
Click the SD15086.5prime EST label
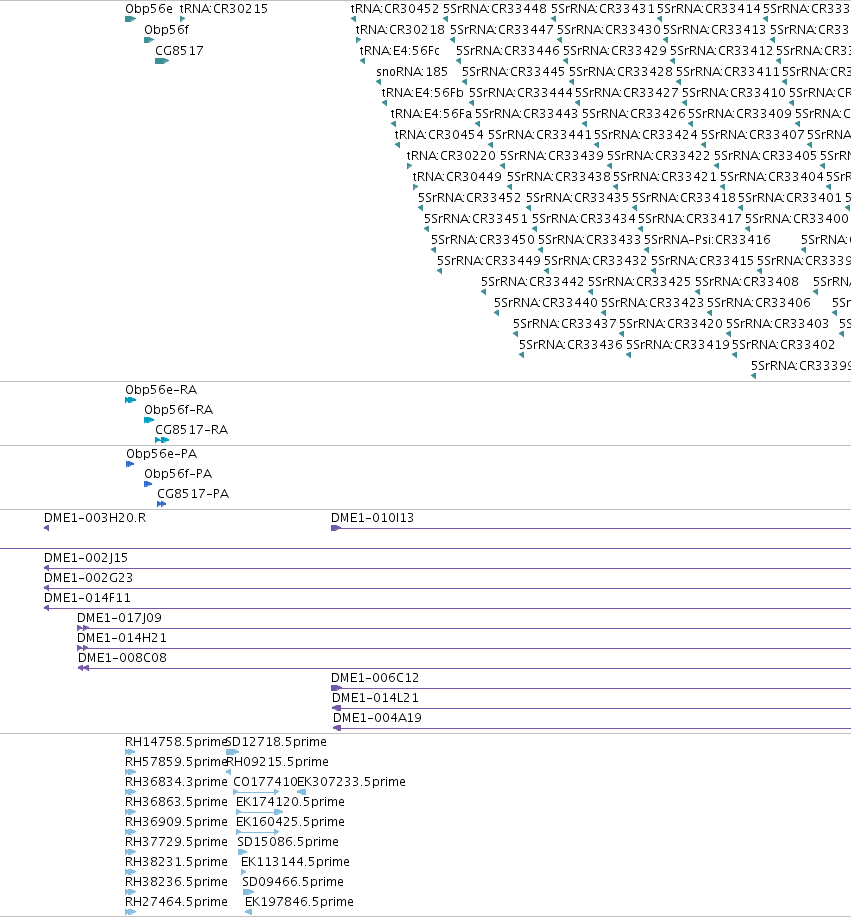coord(288,842)
